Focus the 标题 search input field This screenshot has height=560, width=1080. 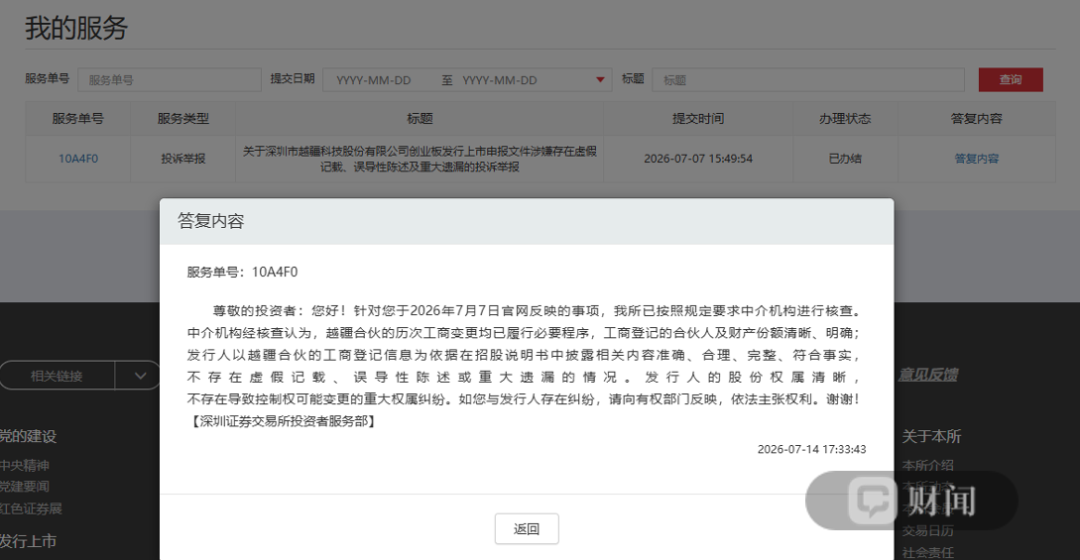(x=808, y=80)
